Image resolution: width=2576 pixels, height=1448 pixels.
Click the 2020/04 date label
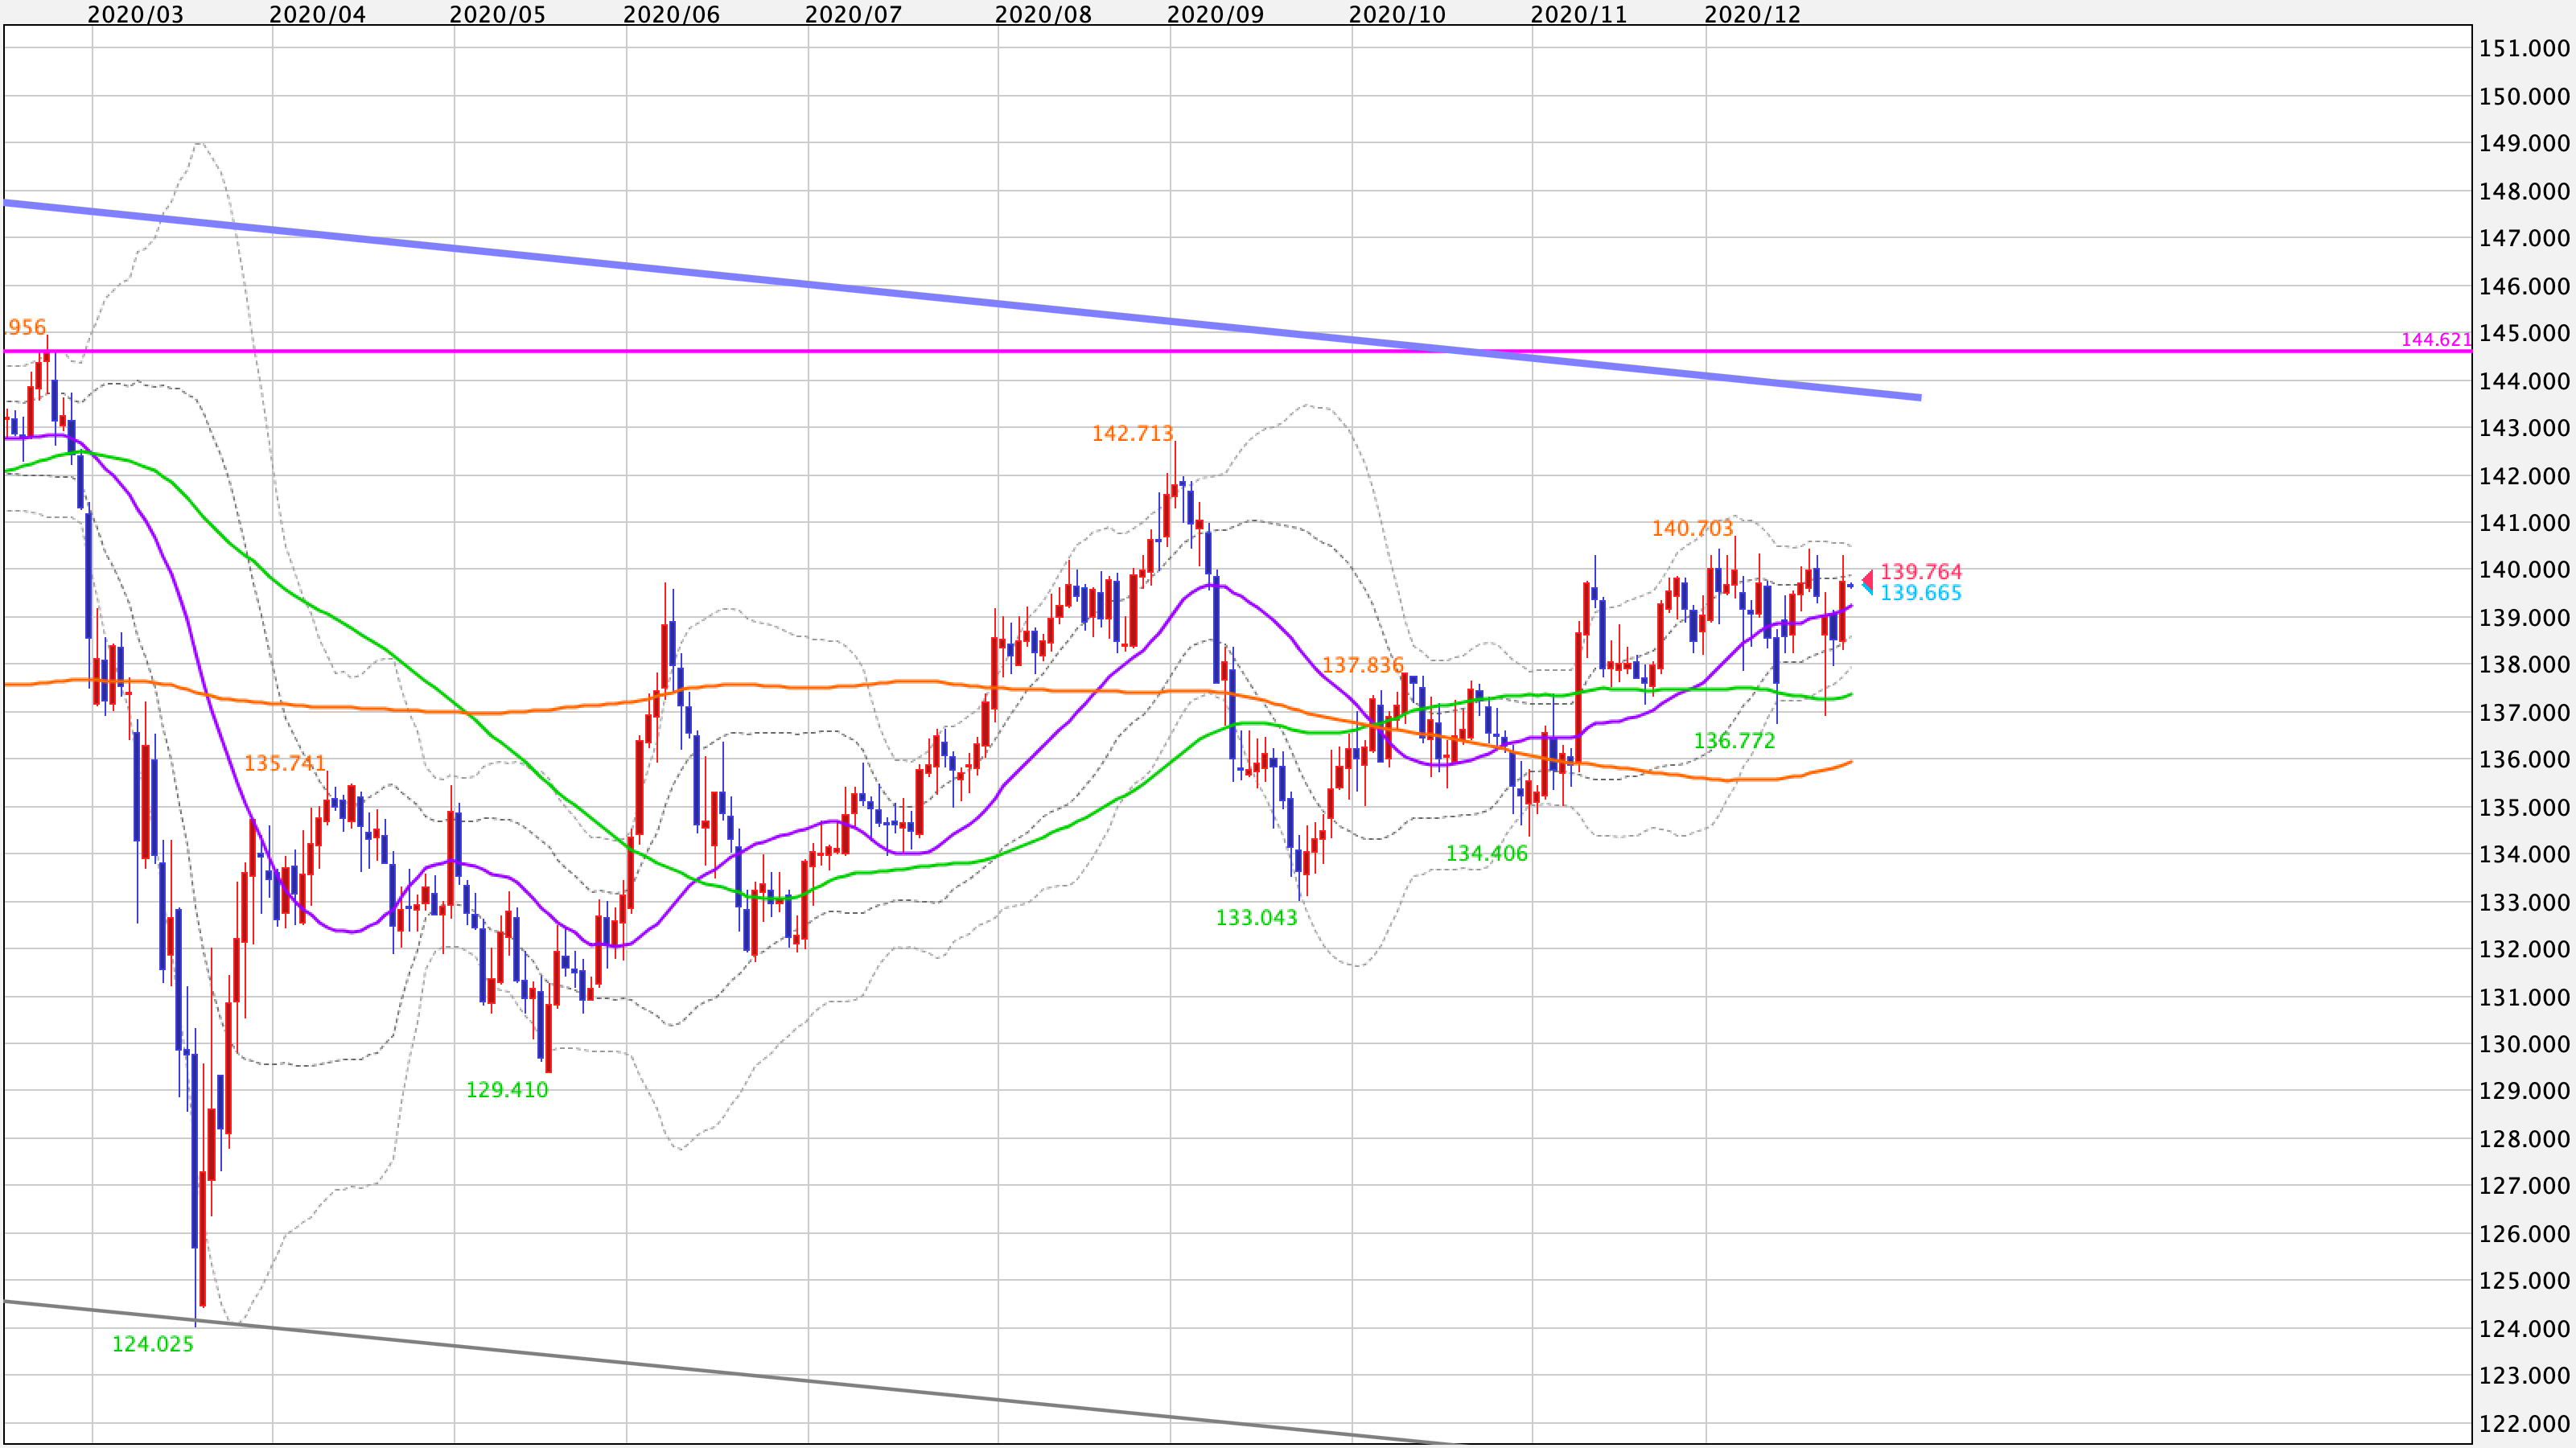coord(318,14)
